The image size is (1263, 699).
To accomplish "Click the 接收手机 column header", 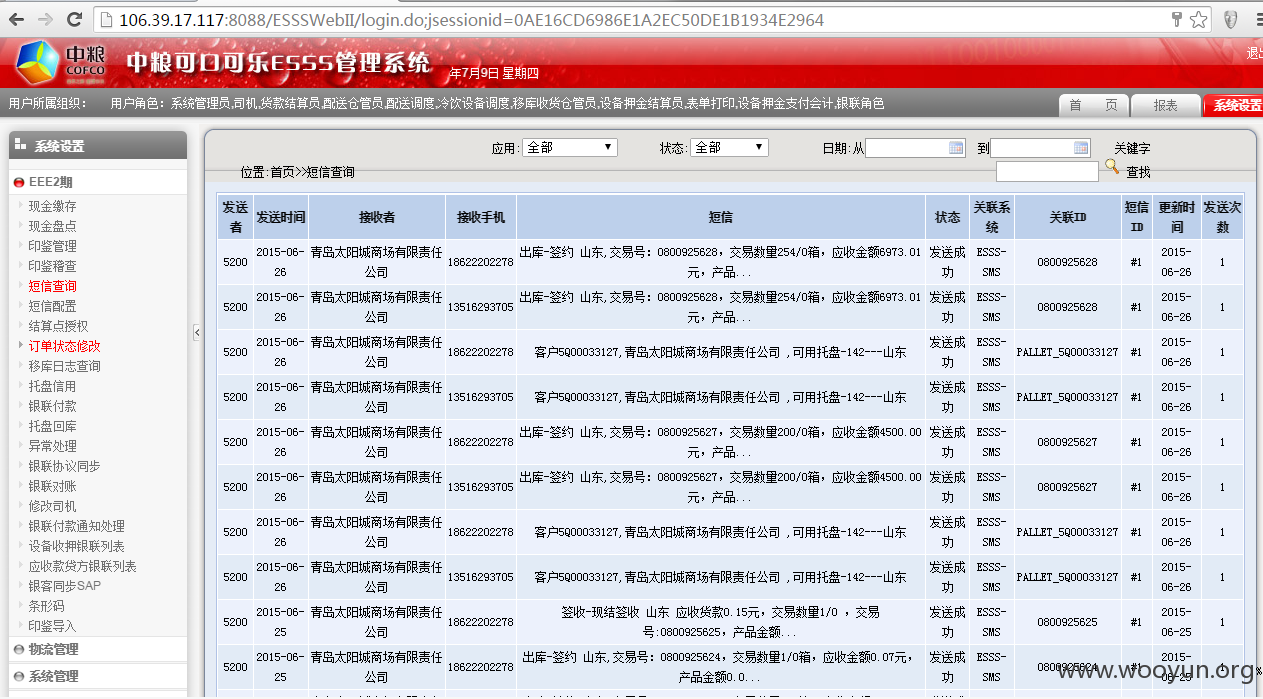I will click(x=480, y=217).
